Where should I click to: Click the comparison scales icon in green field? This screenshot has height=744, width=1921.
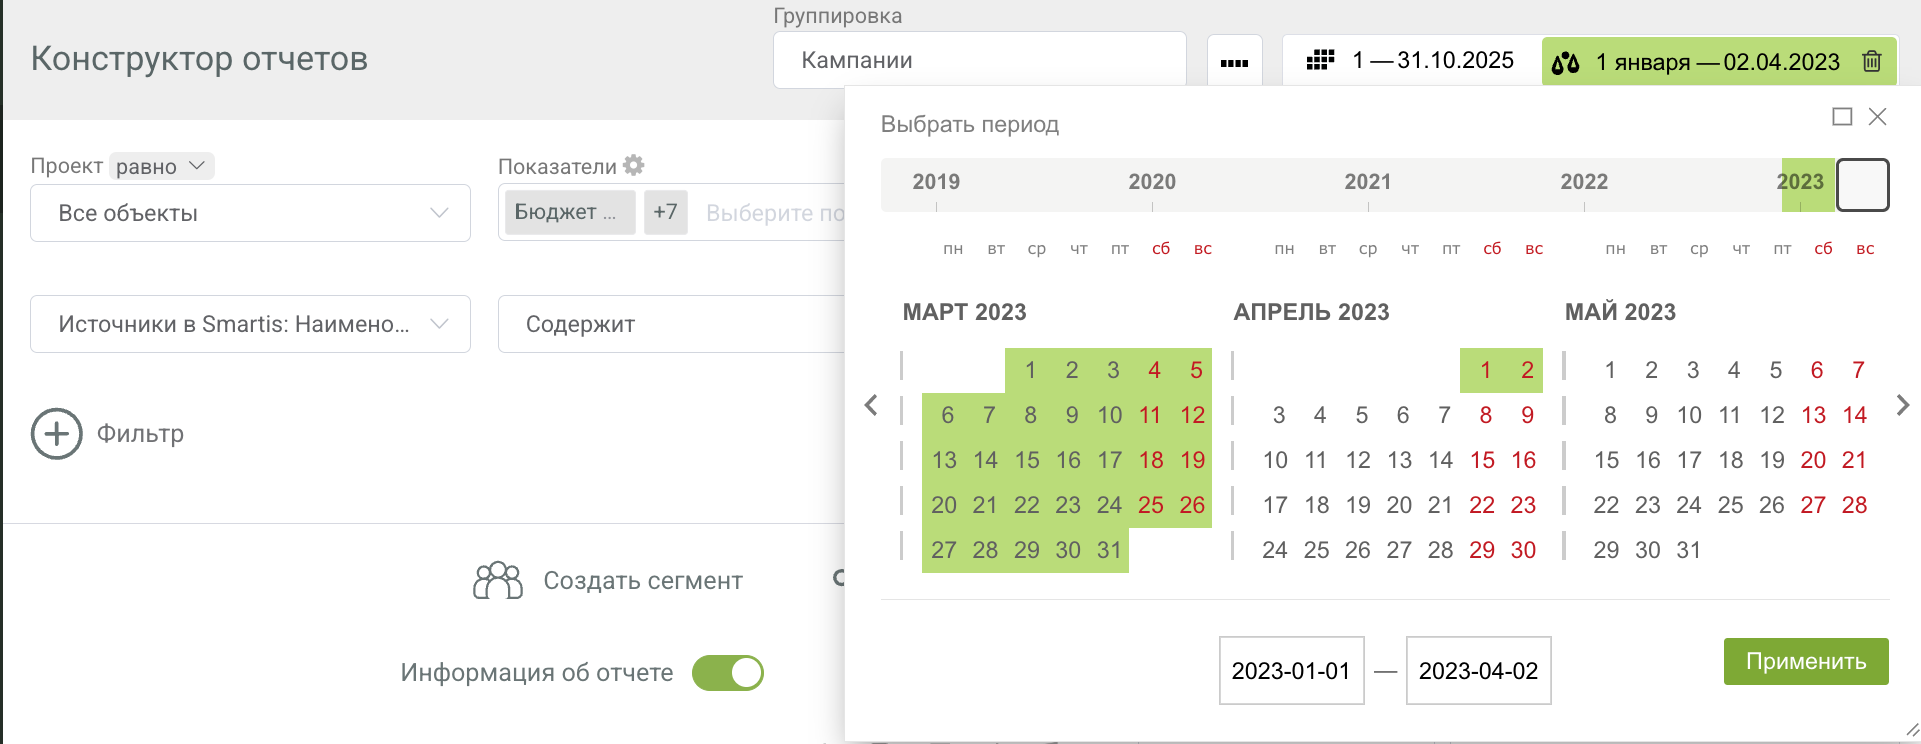pyautogui.click(x=1566, y=63)
